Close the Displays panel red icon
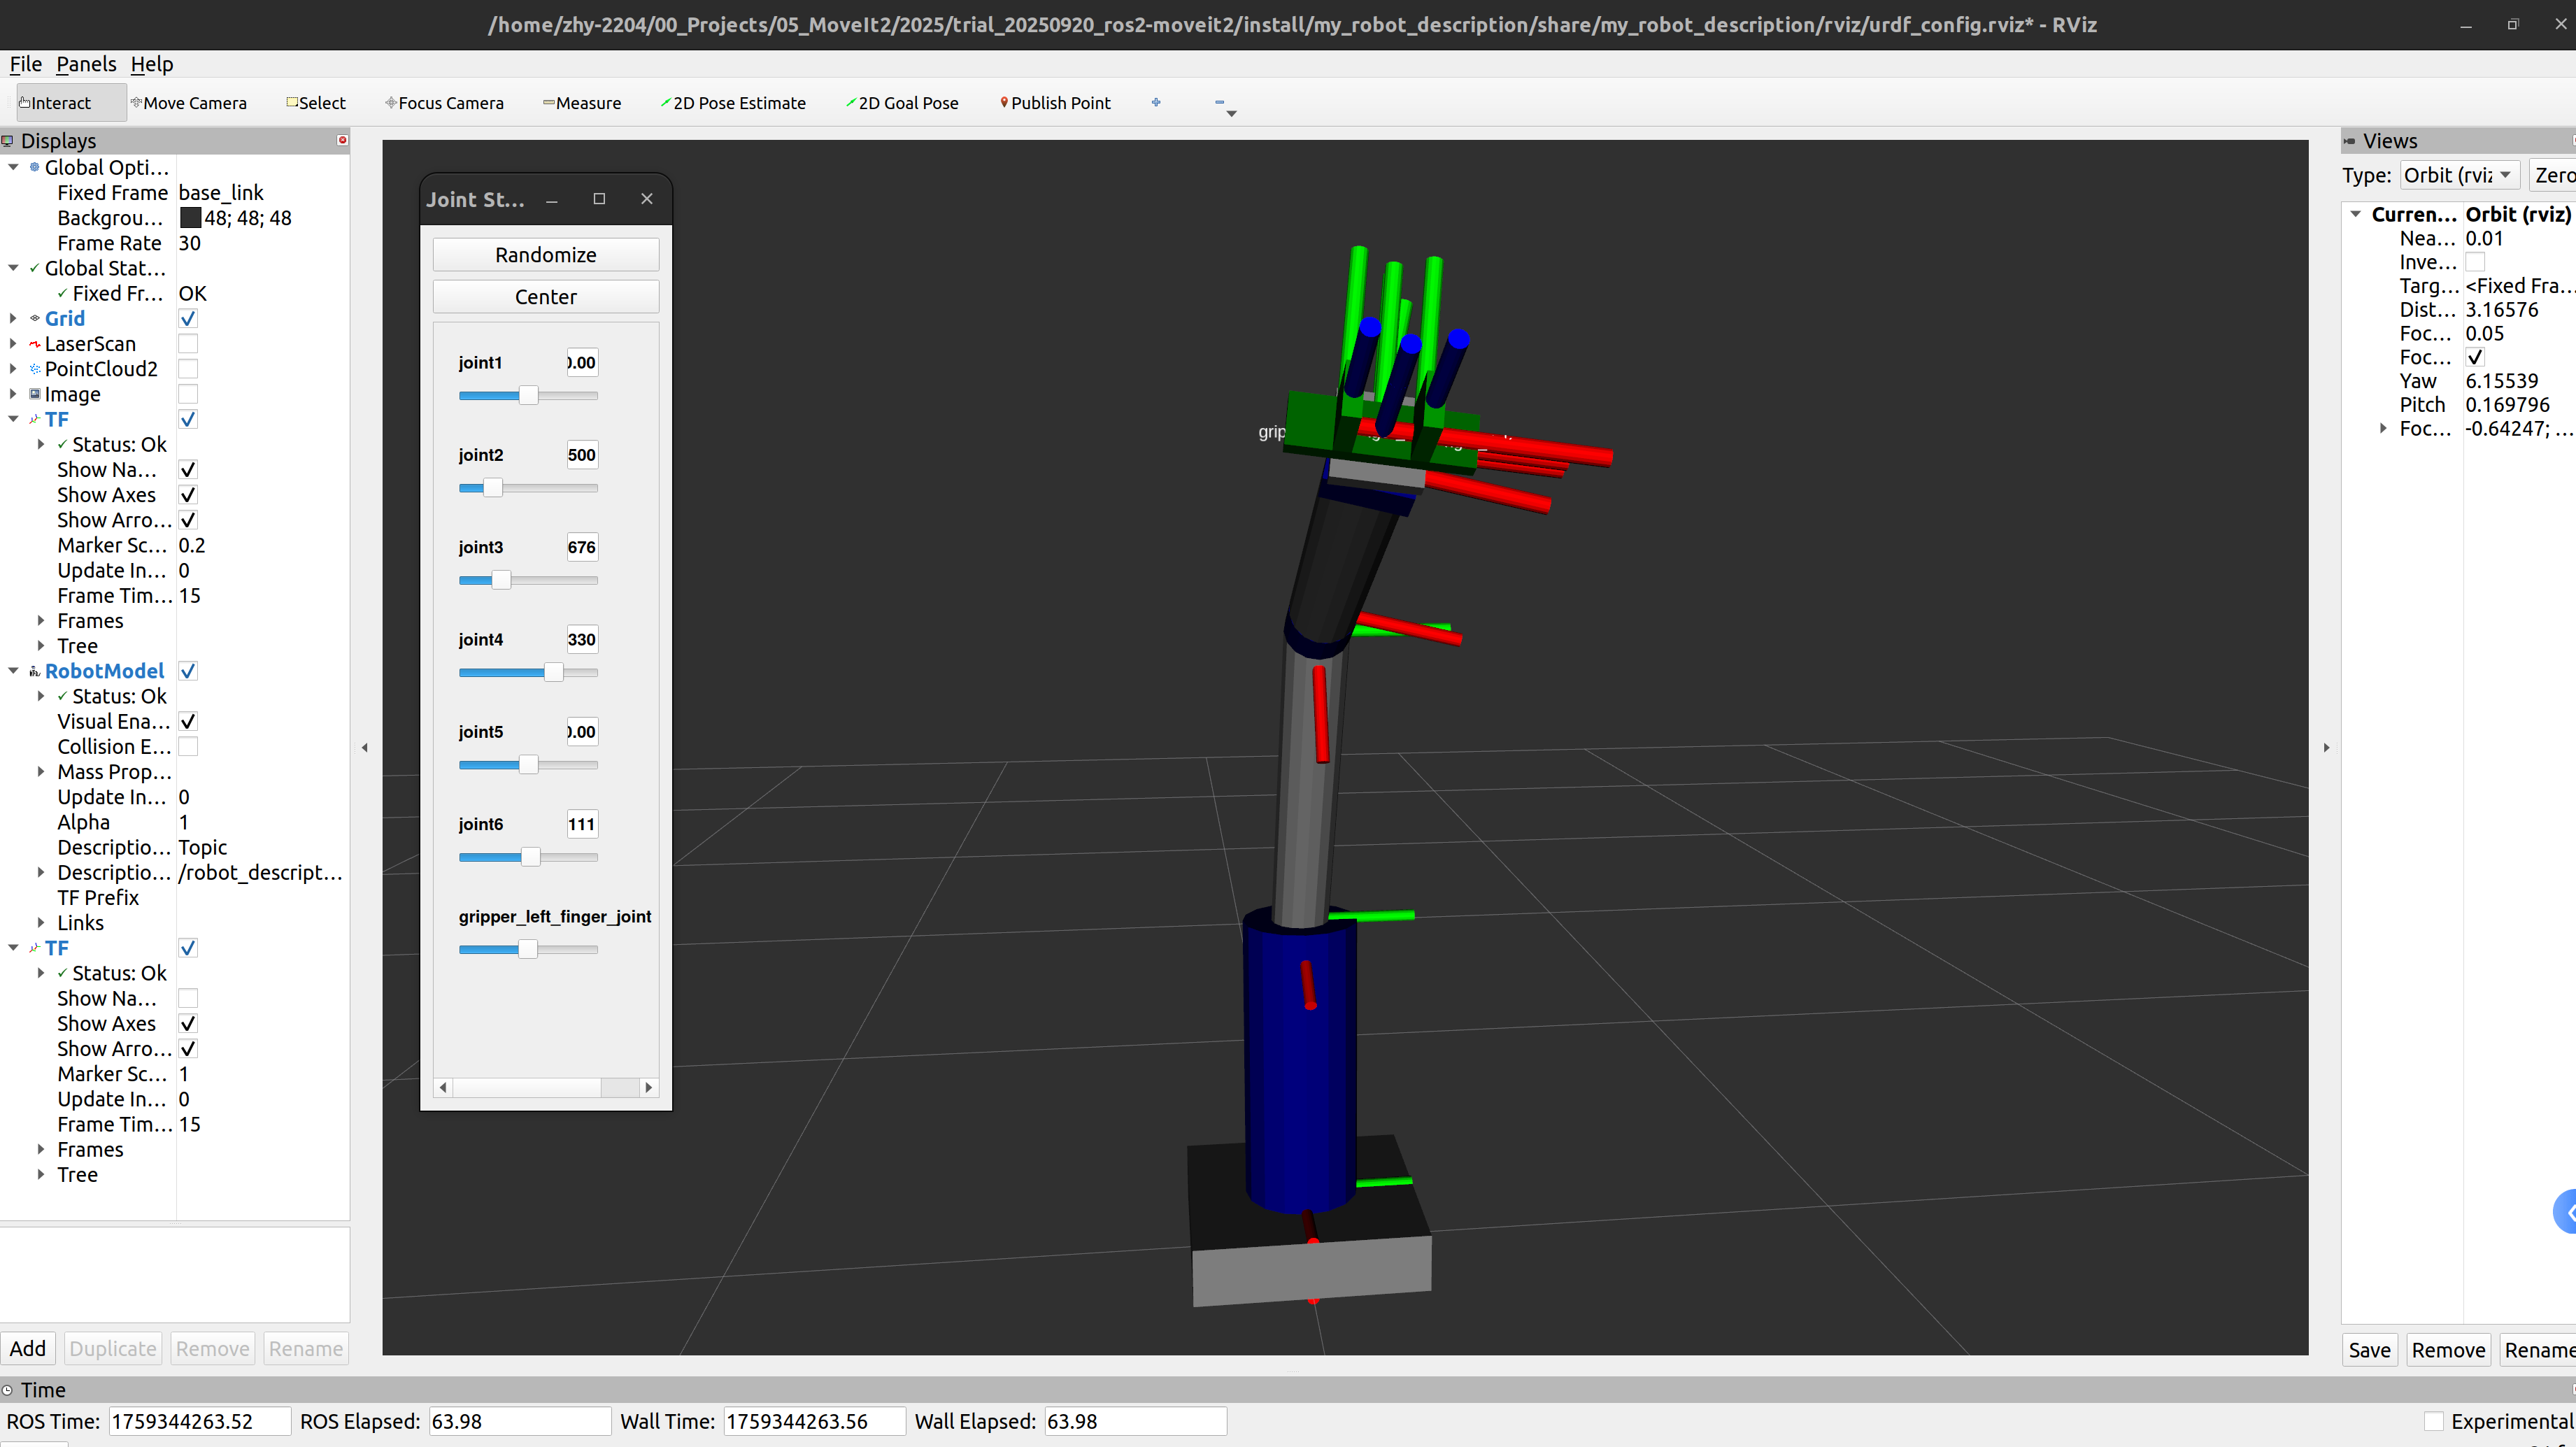 (x=342, y=140)
